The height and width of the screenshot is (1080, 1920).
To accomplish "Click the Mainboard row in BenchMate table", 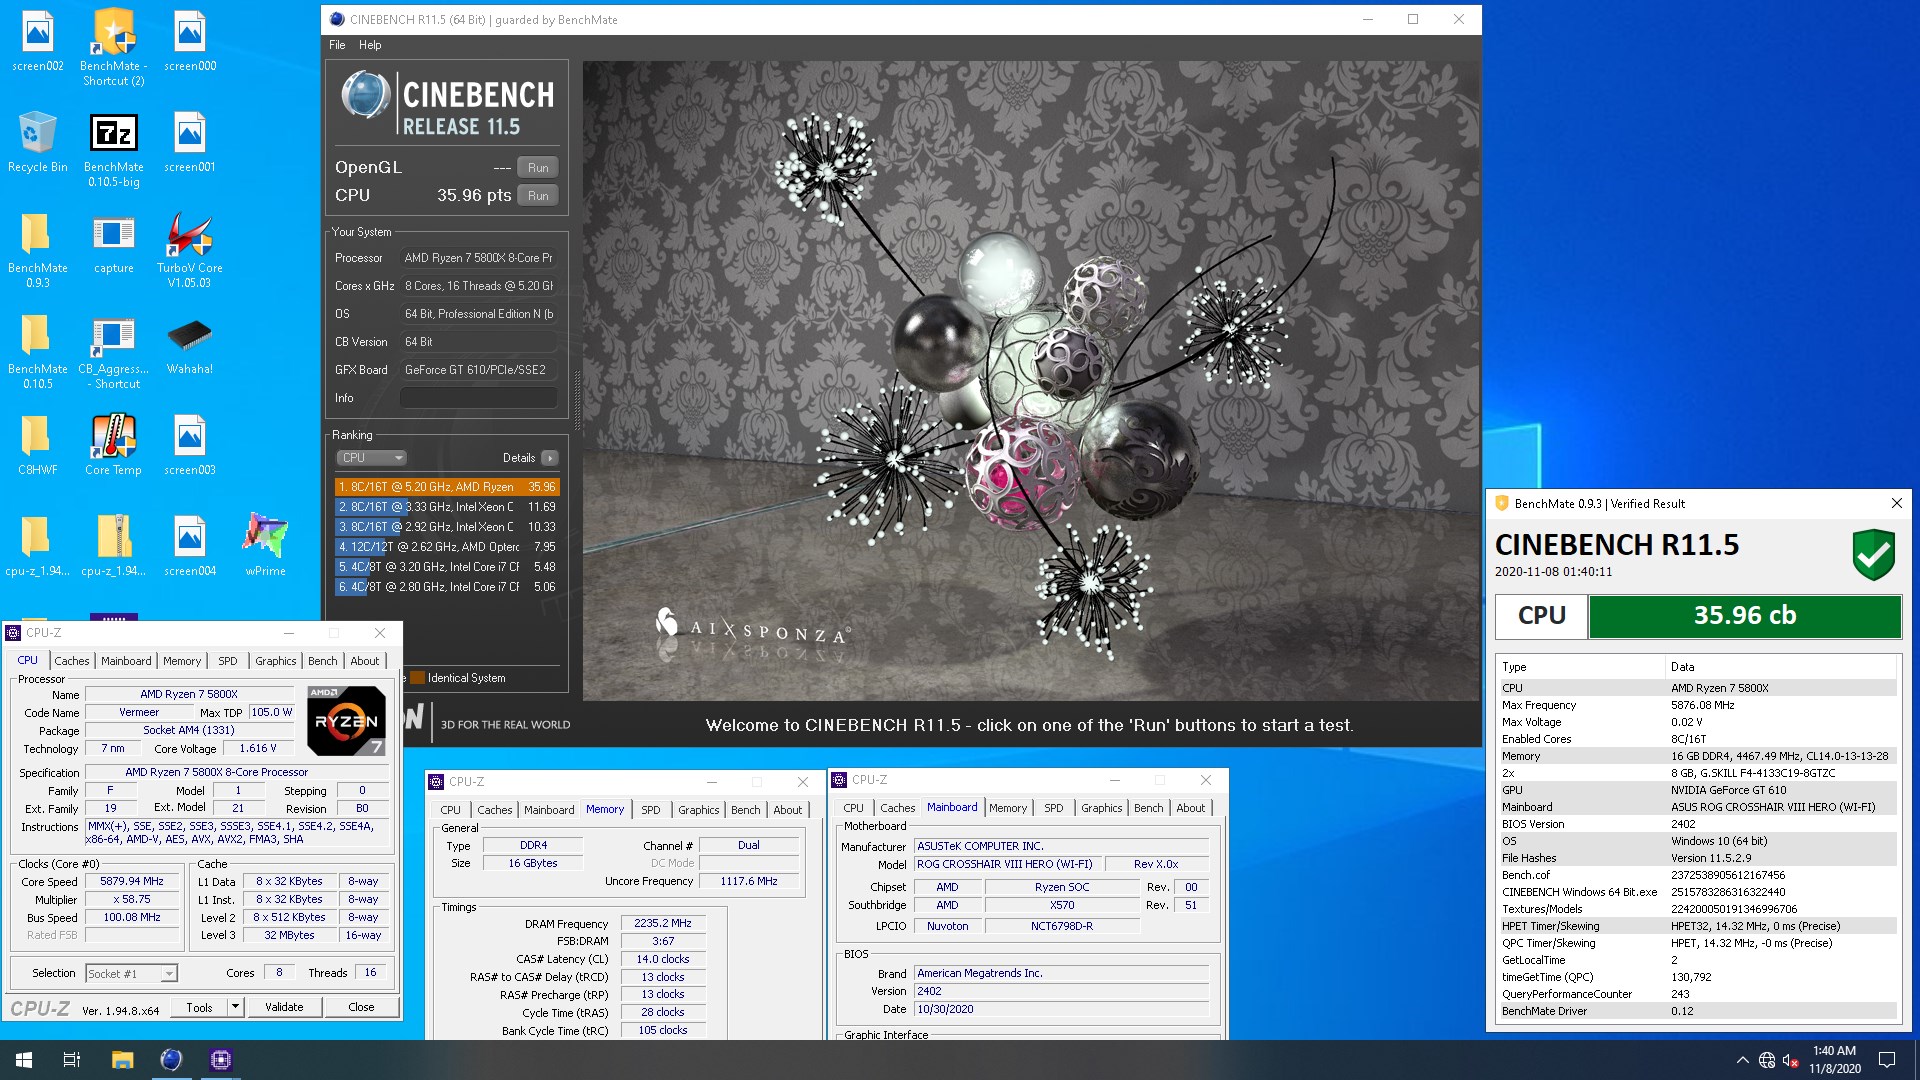I will pos(1697,807).
